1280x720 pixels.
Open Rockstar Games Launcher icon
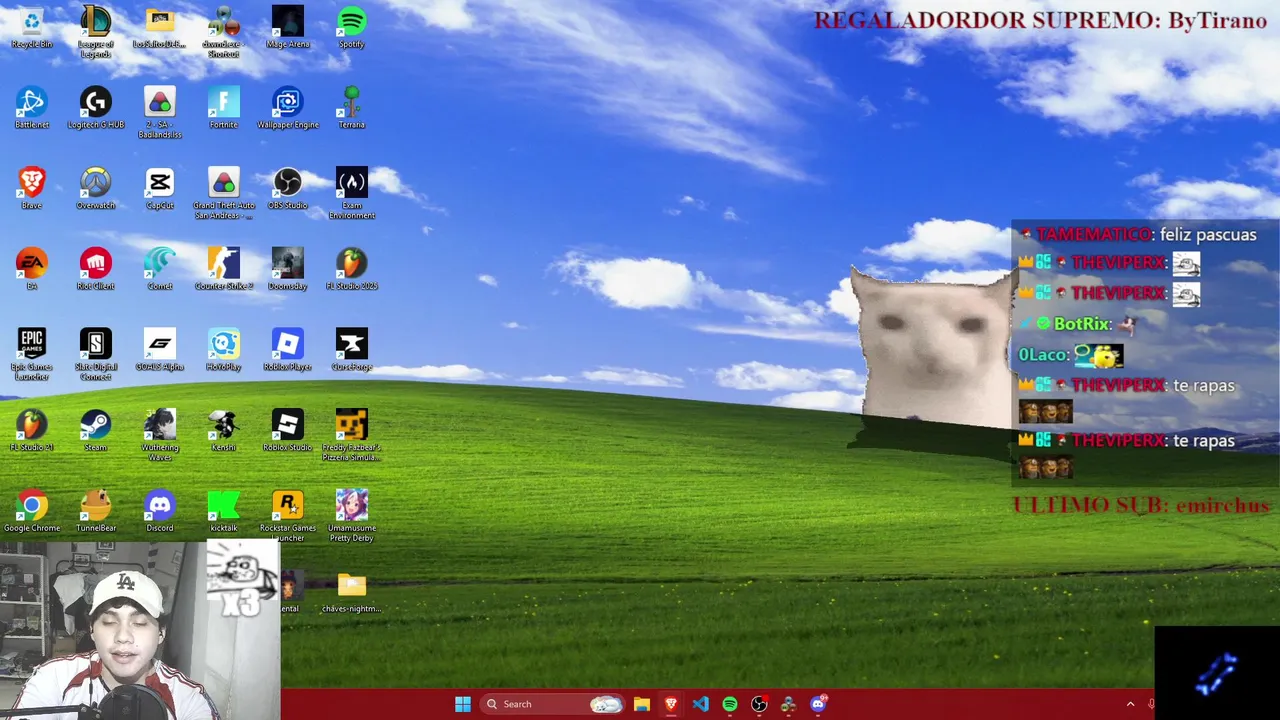click(288, 516)
